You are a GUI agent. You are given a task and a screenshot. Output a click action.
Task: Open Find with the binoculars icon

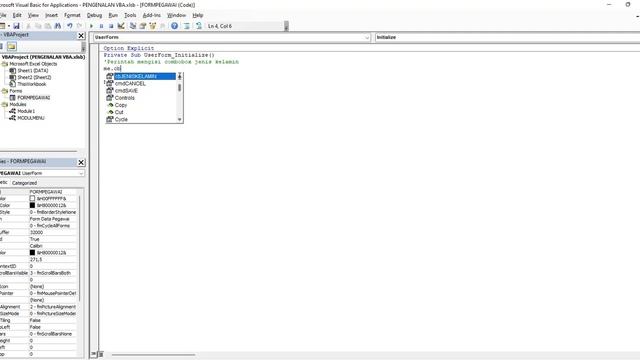pos(58,26)
